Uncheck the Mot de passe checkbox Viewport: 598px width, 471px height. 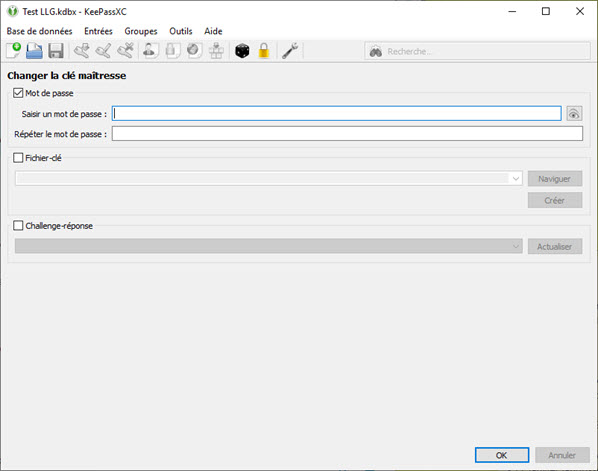tap(18, 93)
